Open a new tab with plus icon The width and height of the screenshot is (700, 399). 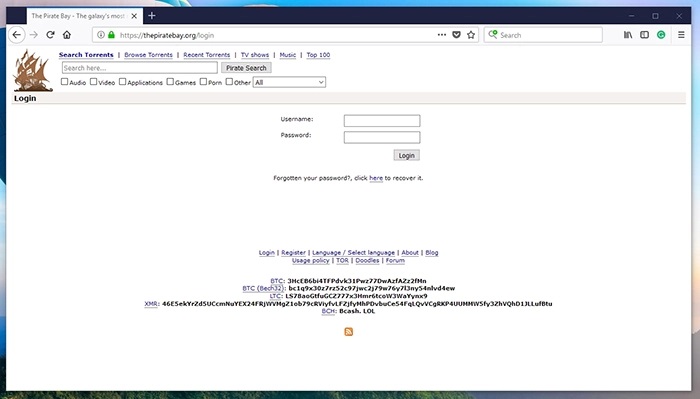tap(152, 16)
